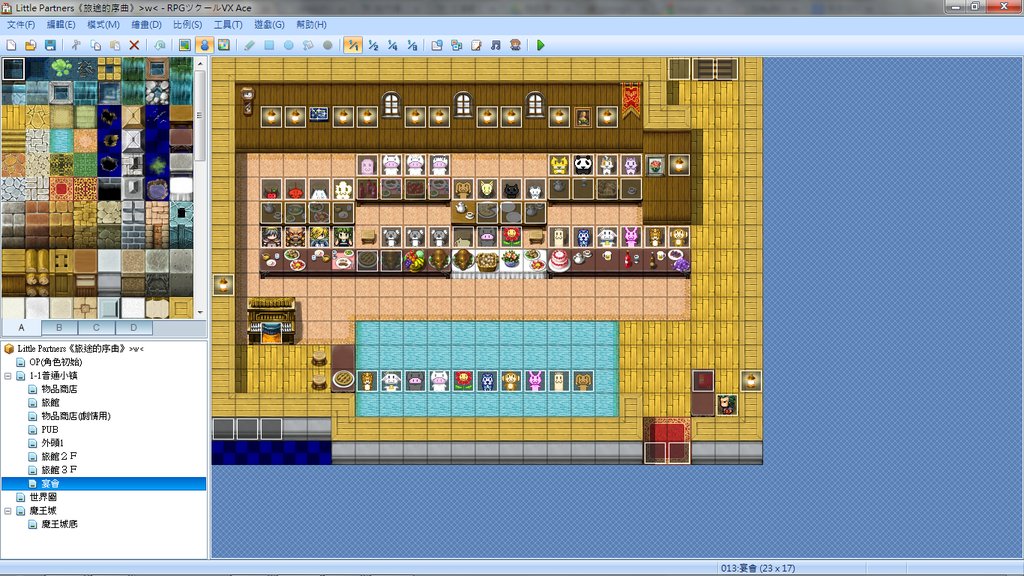Select the 魔王城 map
The image size is (1024, 576).
click(42, 511)
